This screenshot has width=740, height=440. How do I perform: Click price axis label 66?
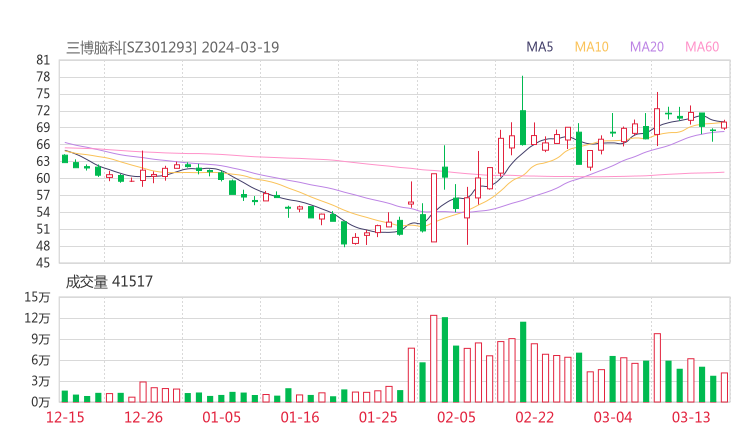point(42,144)
